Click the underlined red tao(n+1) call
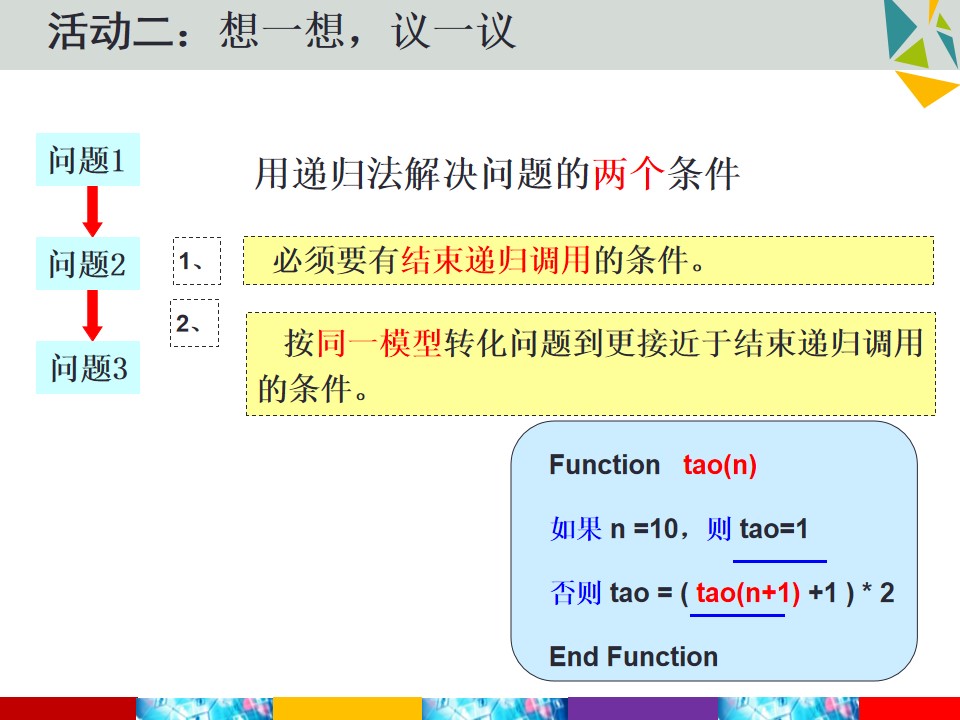The image size is (960, 720). tap(748, 593)
